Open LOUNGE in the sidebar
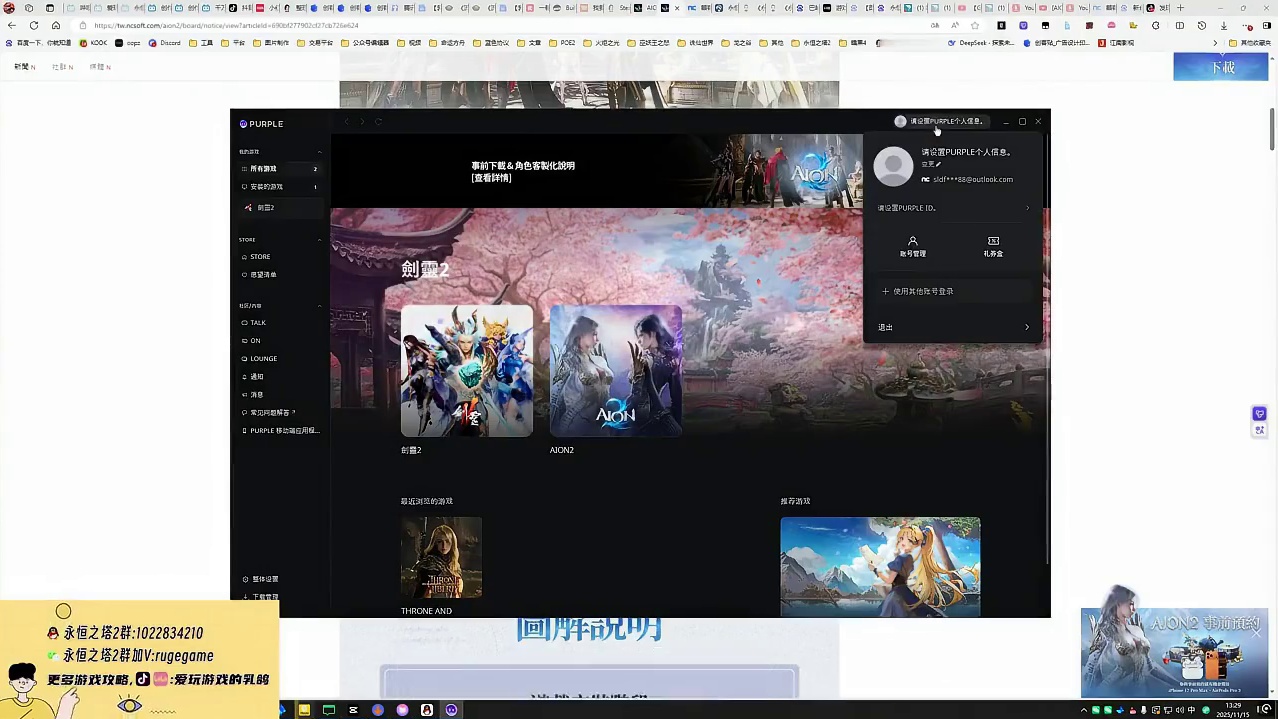The height and width of the screenshot is (719, 1278). pos(263,359)
